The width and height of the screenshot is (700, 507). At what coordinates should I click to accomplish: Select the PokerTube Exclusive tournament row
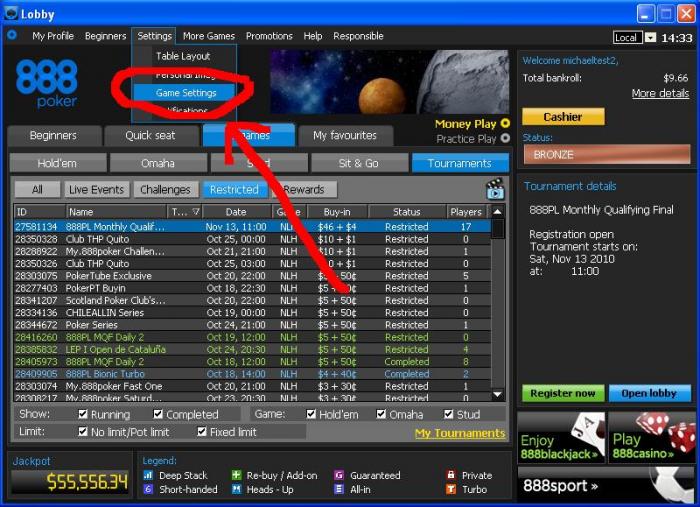[253, 276]
